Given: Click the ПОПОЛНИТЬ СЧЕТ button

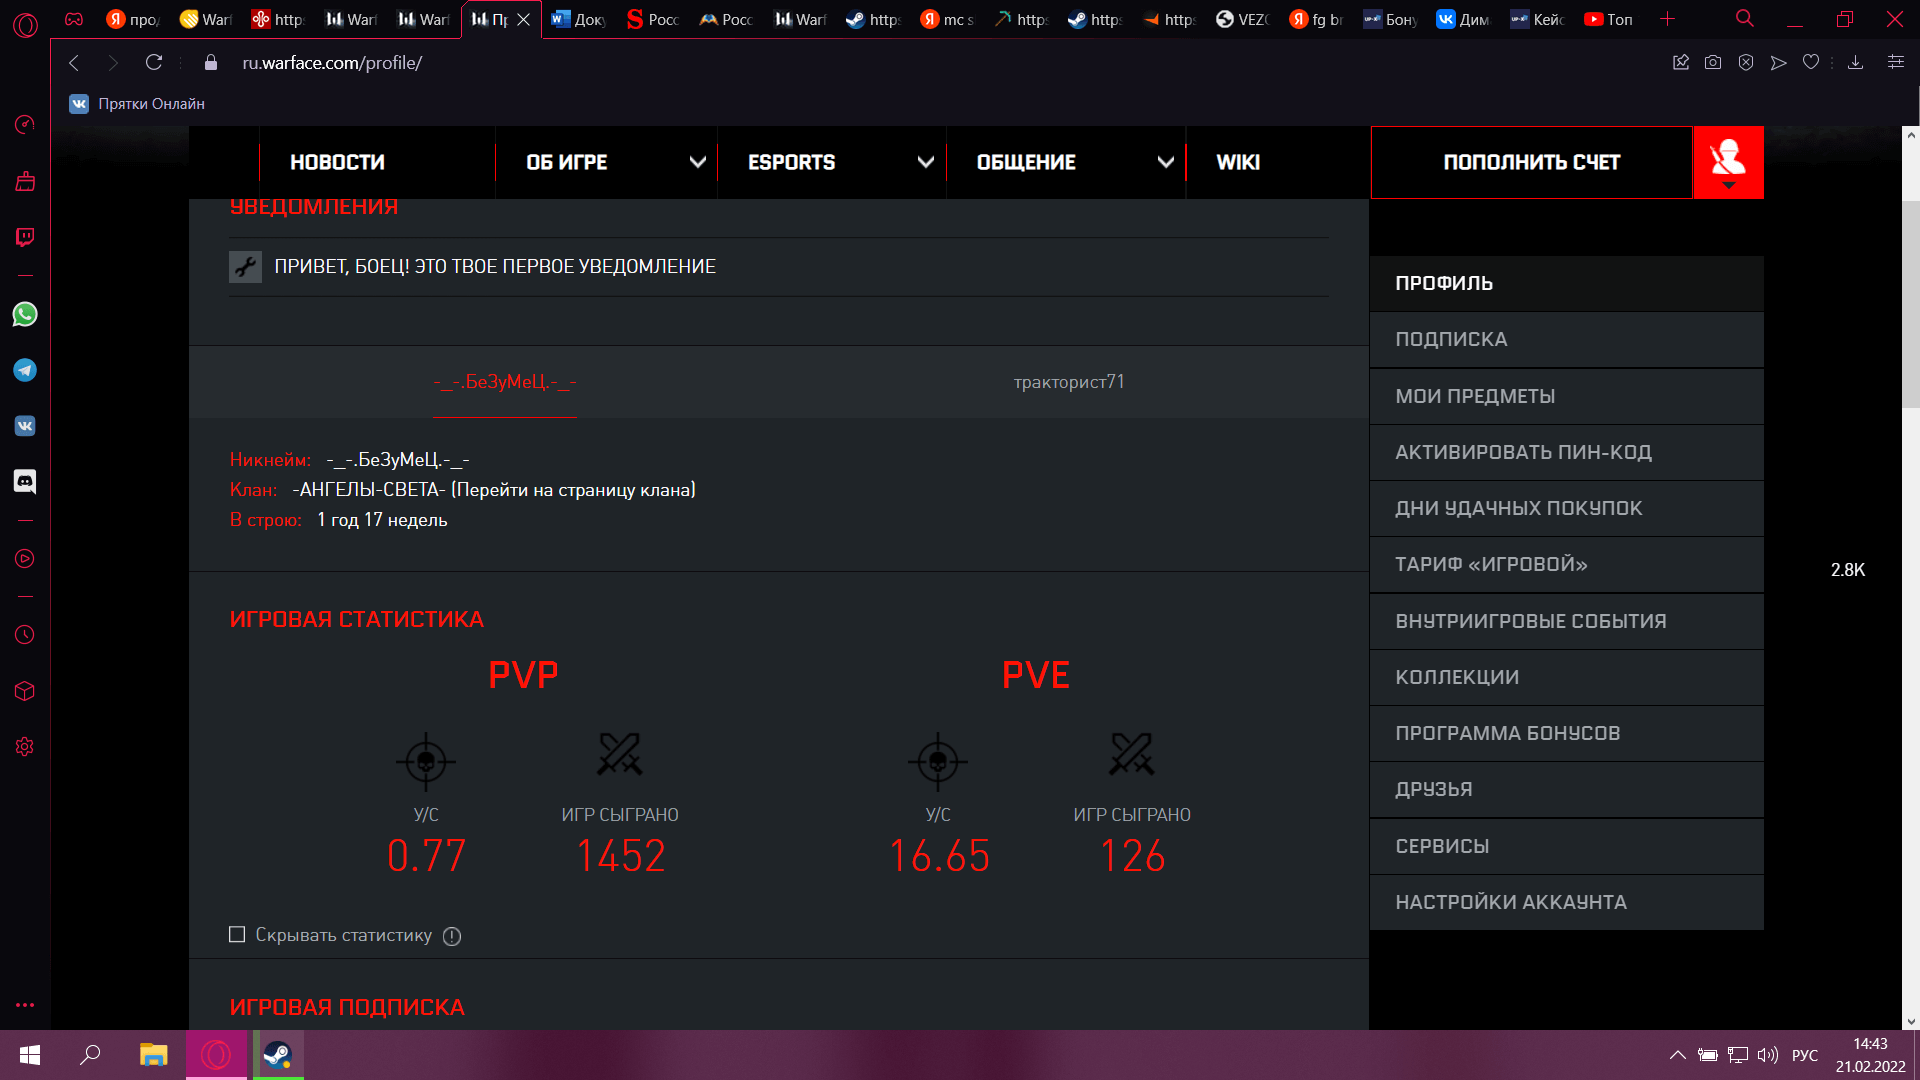Looking at the screenshot, I should pyautogui.click(x=1531, y=162).
